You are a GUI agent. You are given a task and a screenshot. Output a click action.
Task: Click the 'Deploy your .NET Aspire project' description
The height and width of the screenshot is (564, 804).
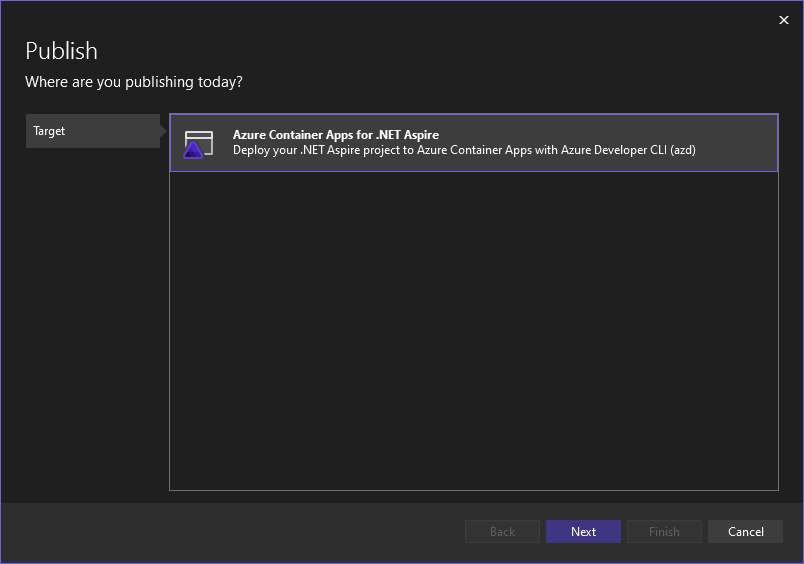point(464,150)
